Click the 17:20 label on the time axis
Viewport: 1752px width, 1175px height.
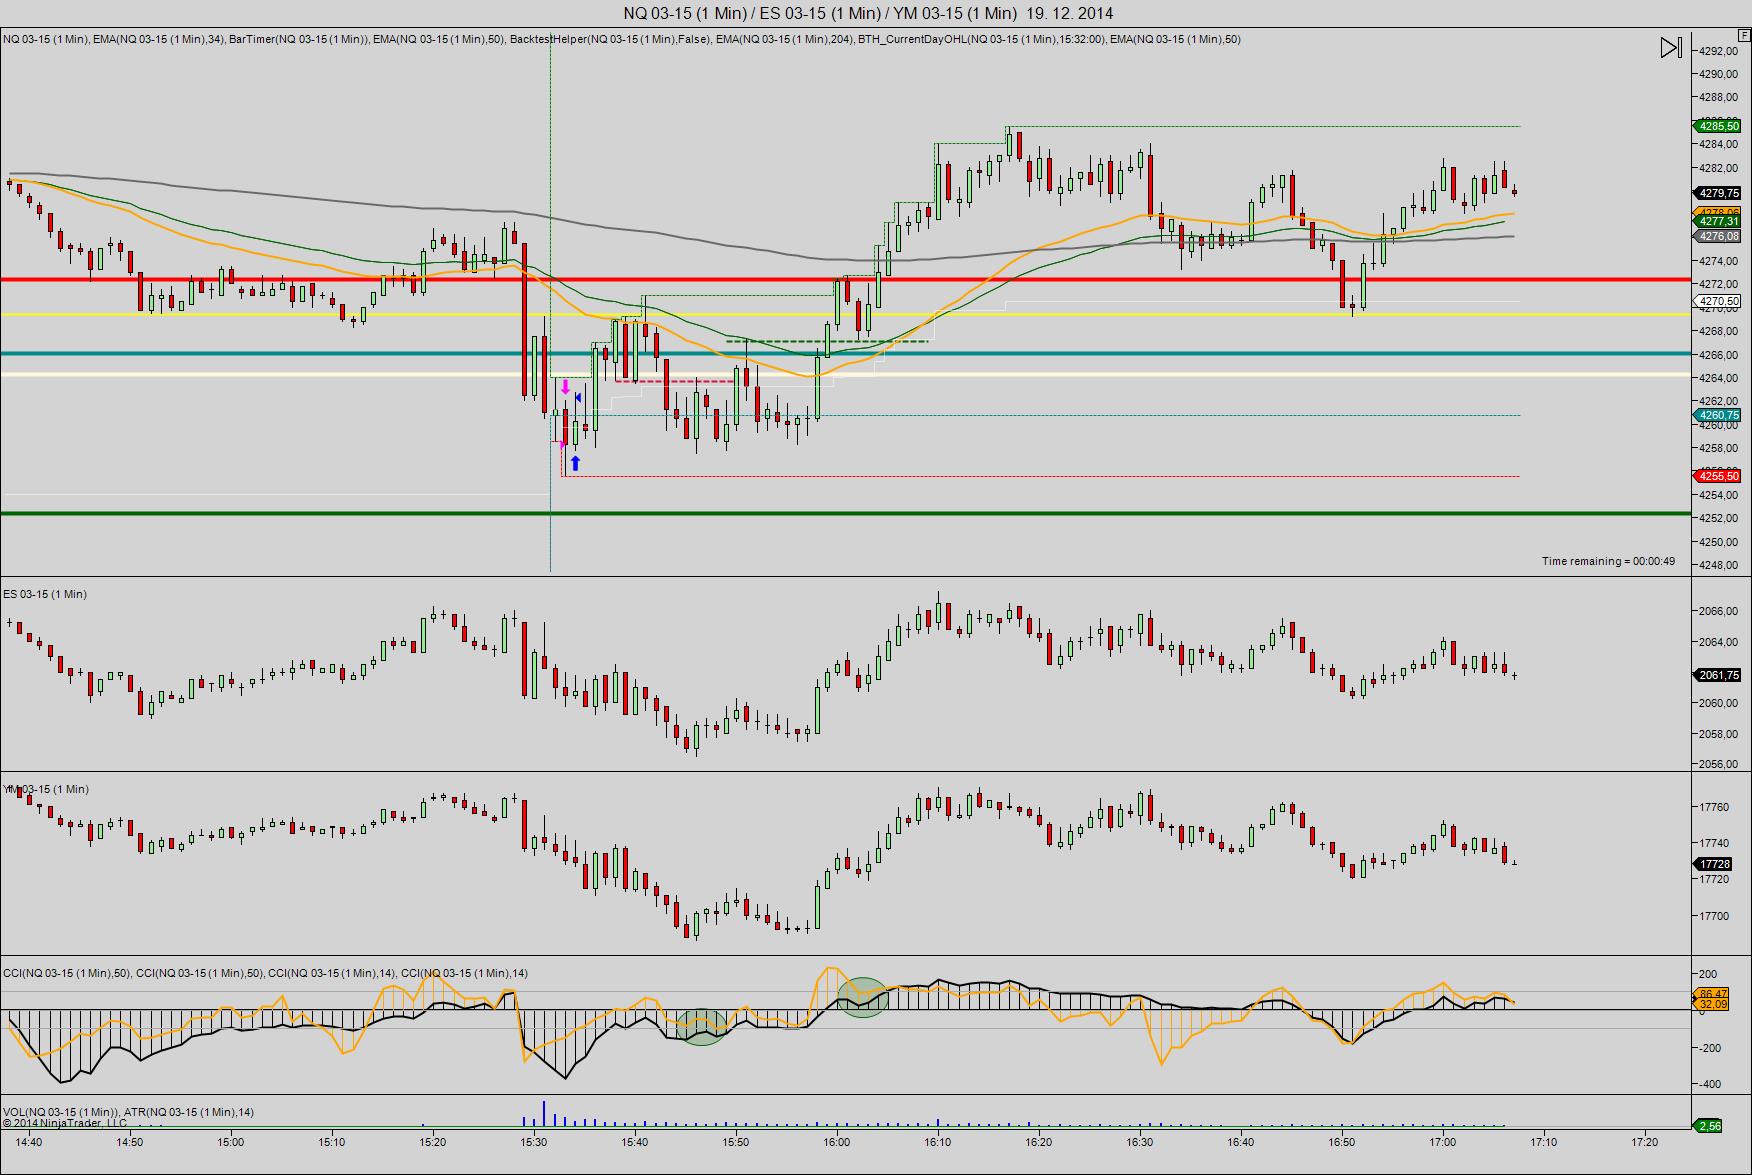pos(1645,1142)
